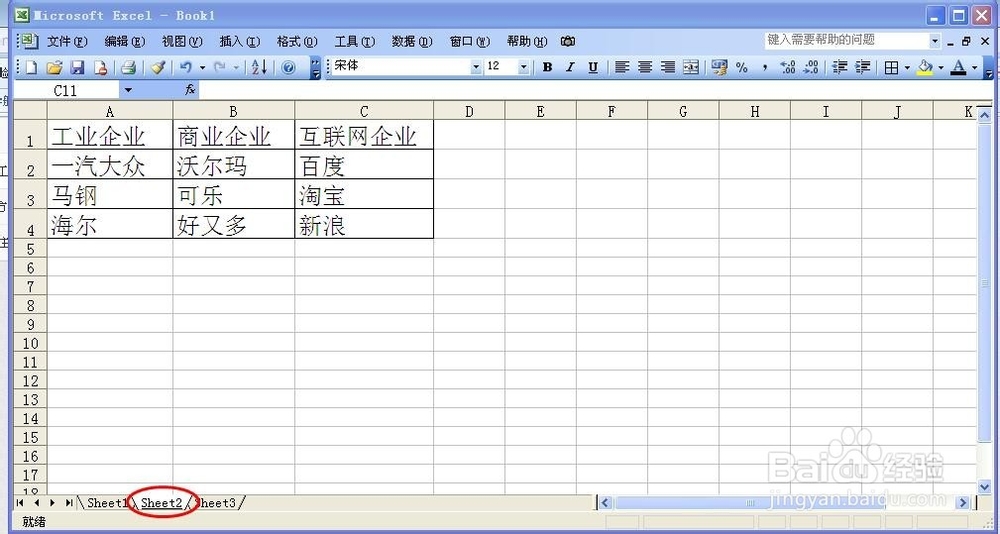
Task: Decrease the cell indent
Action: pos(841,67)
